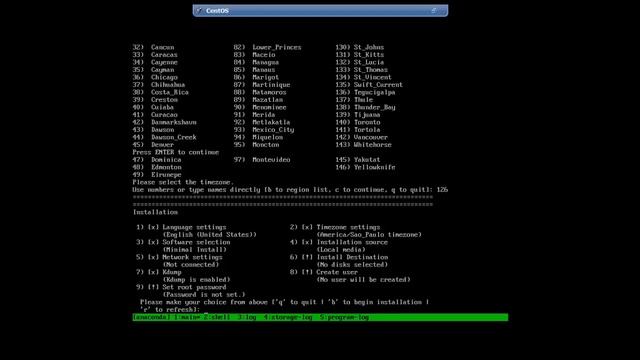Viewport: 640px width, 360px height.
Task: Open the 5:program-log tab in the status bar
Action: 344,317
